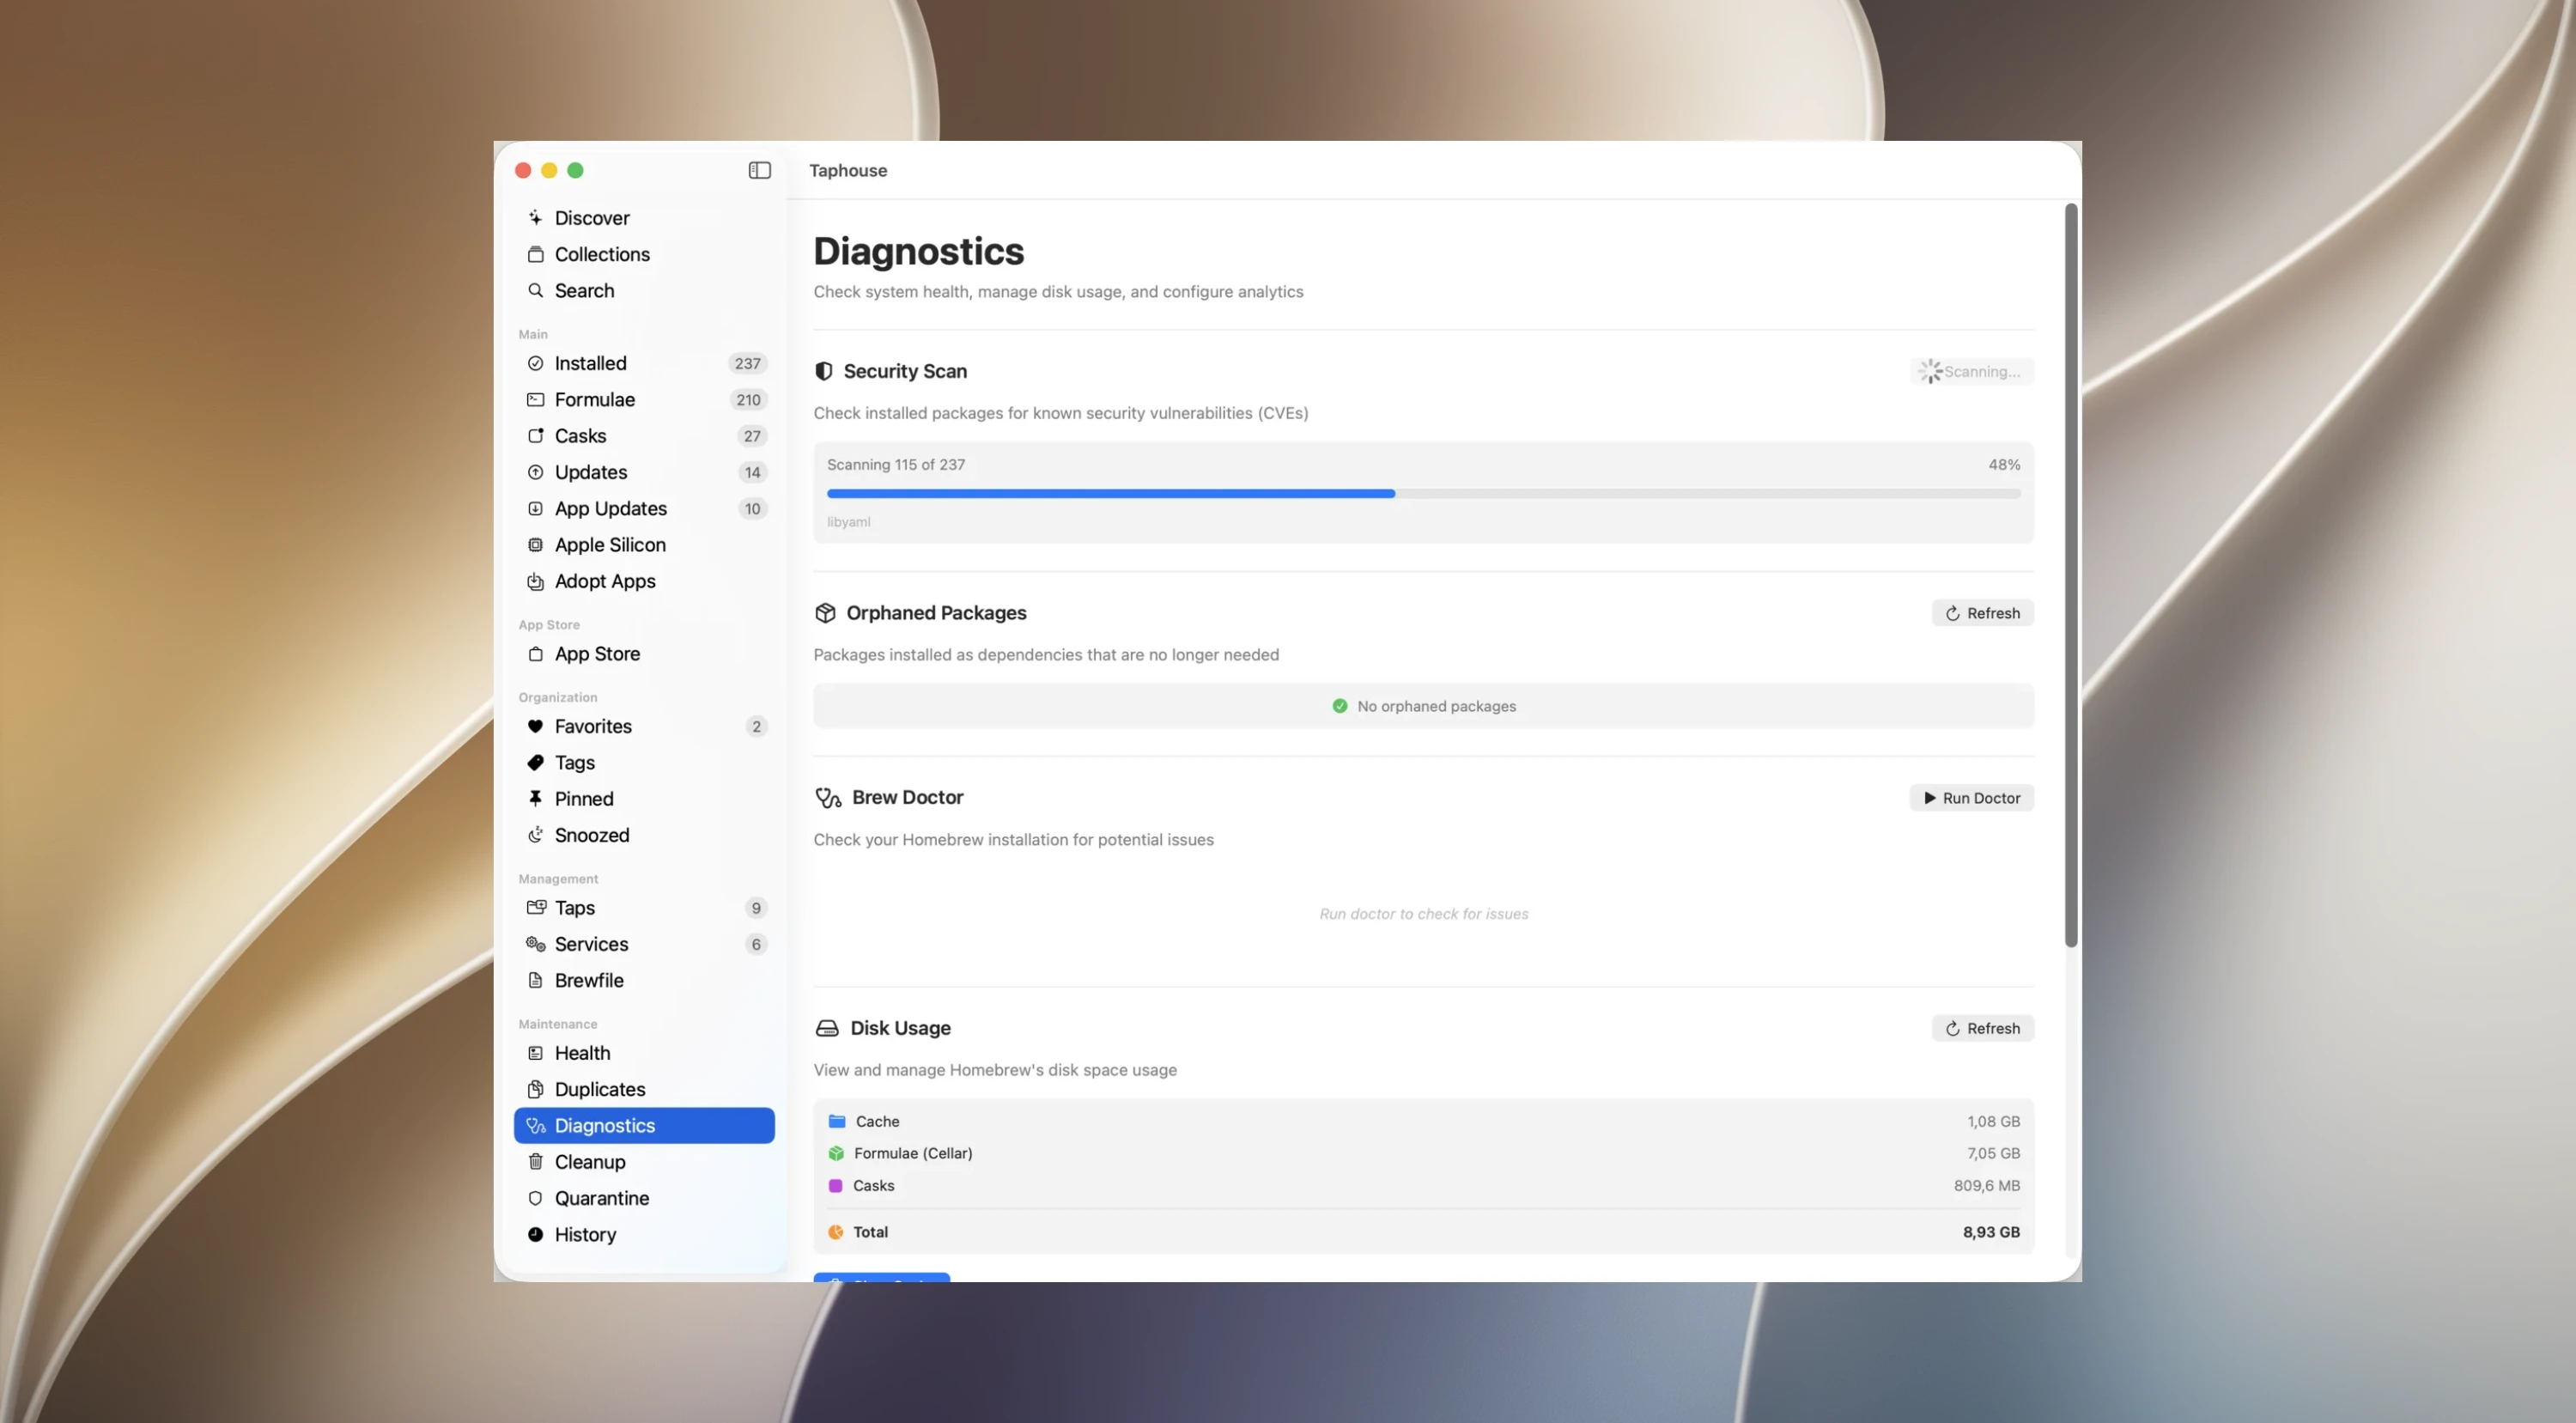Screen dimensions: 2576x1423
Task: Select the Cleanup trash icon
Action: (x=535, y=1161)
